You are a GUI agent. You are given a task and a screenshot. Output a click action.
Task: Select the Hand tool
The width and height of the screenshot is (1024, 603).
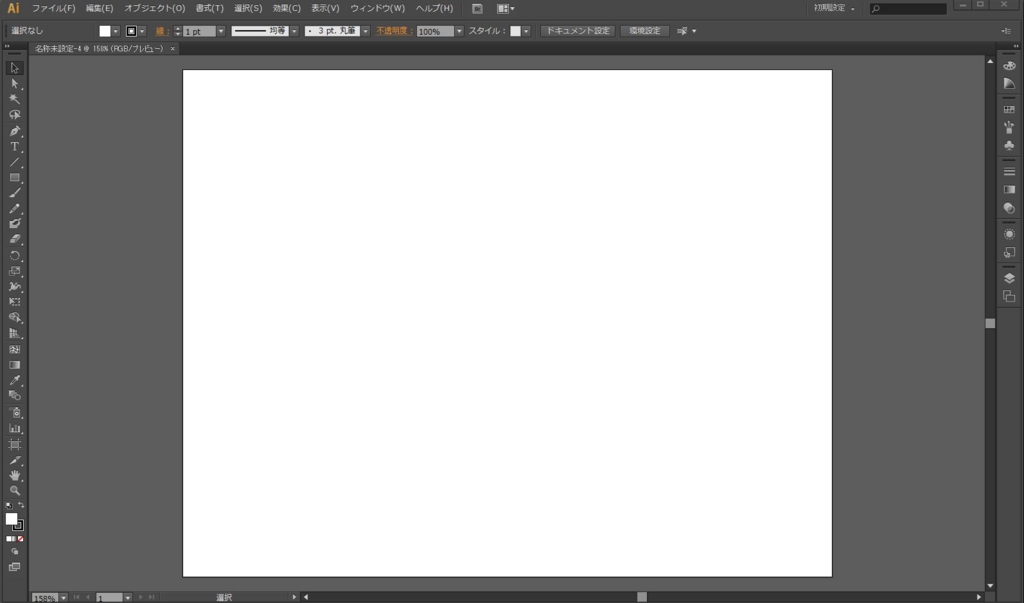(x=14, y=476)
